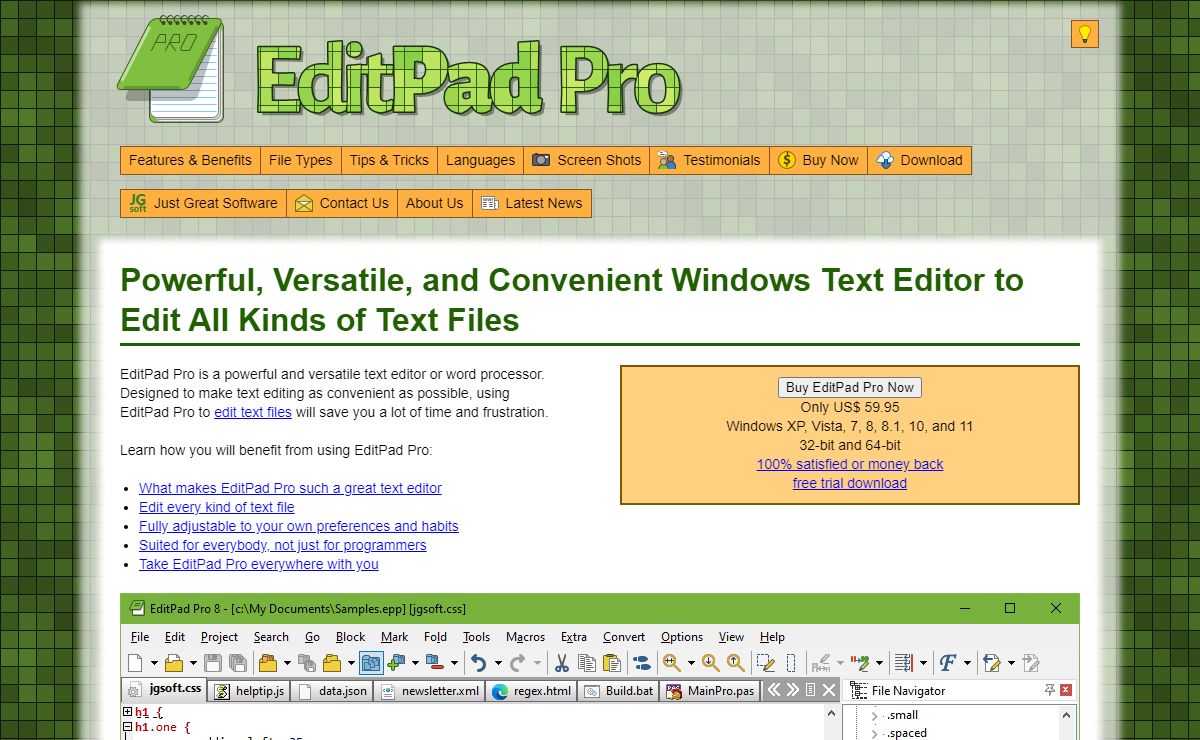Switch to the regex.html tab

tap(531, 691)
